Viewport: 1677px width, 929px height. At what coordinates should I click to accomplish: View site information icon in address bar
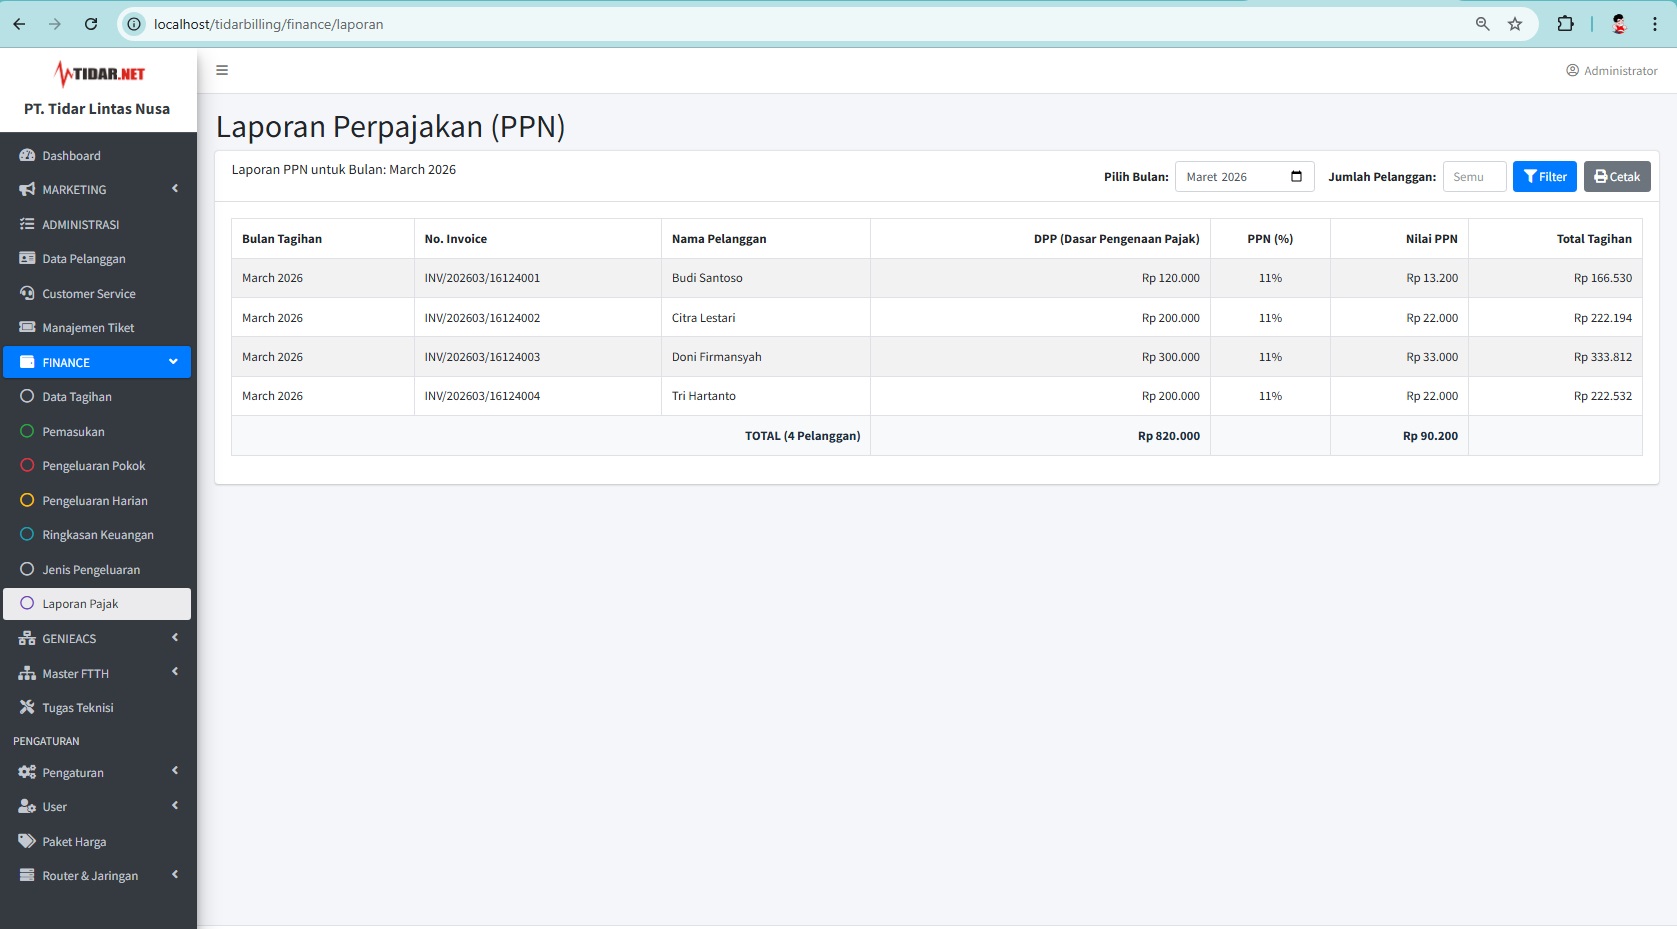click(x=134, y=24)
